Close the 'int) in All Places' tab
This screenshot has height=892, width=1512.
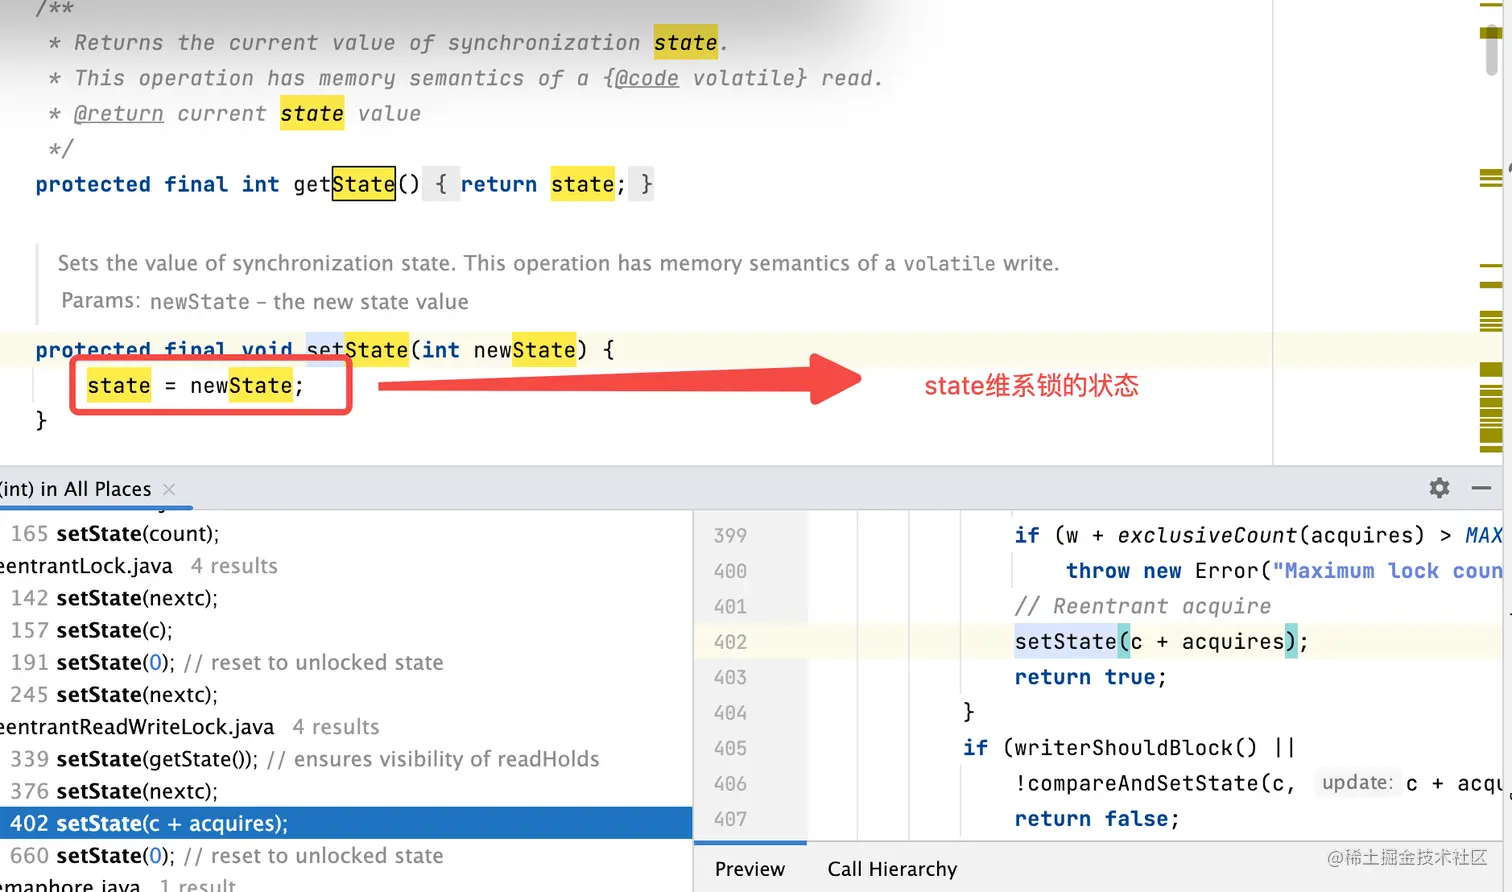tap(169, 489)
